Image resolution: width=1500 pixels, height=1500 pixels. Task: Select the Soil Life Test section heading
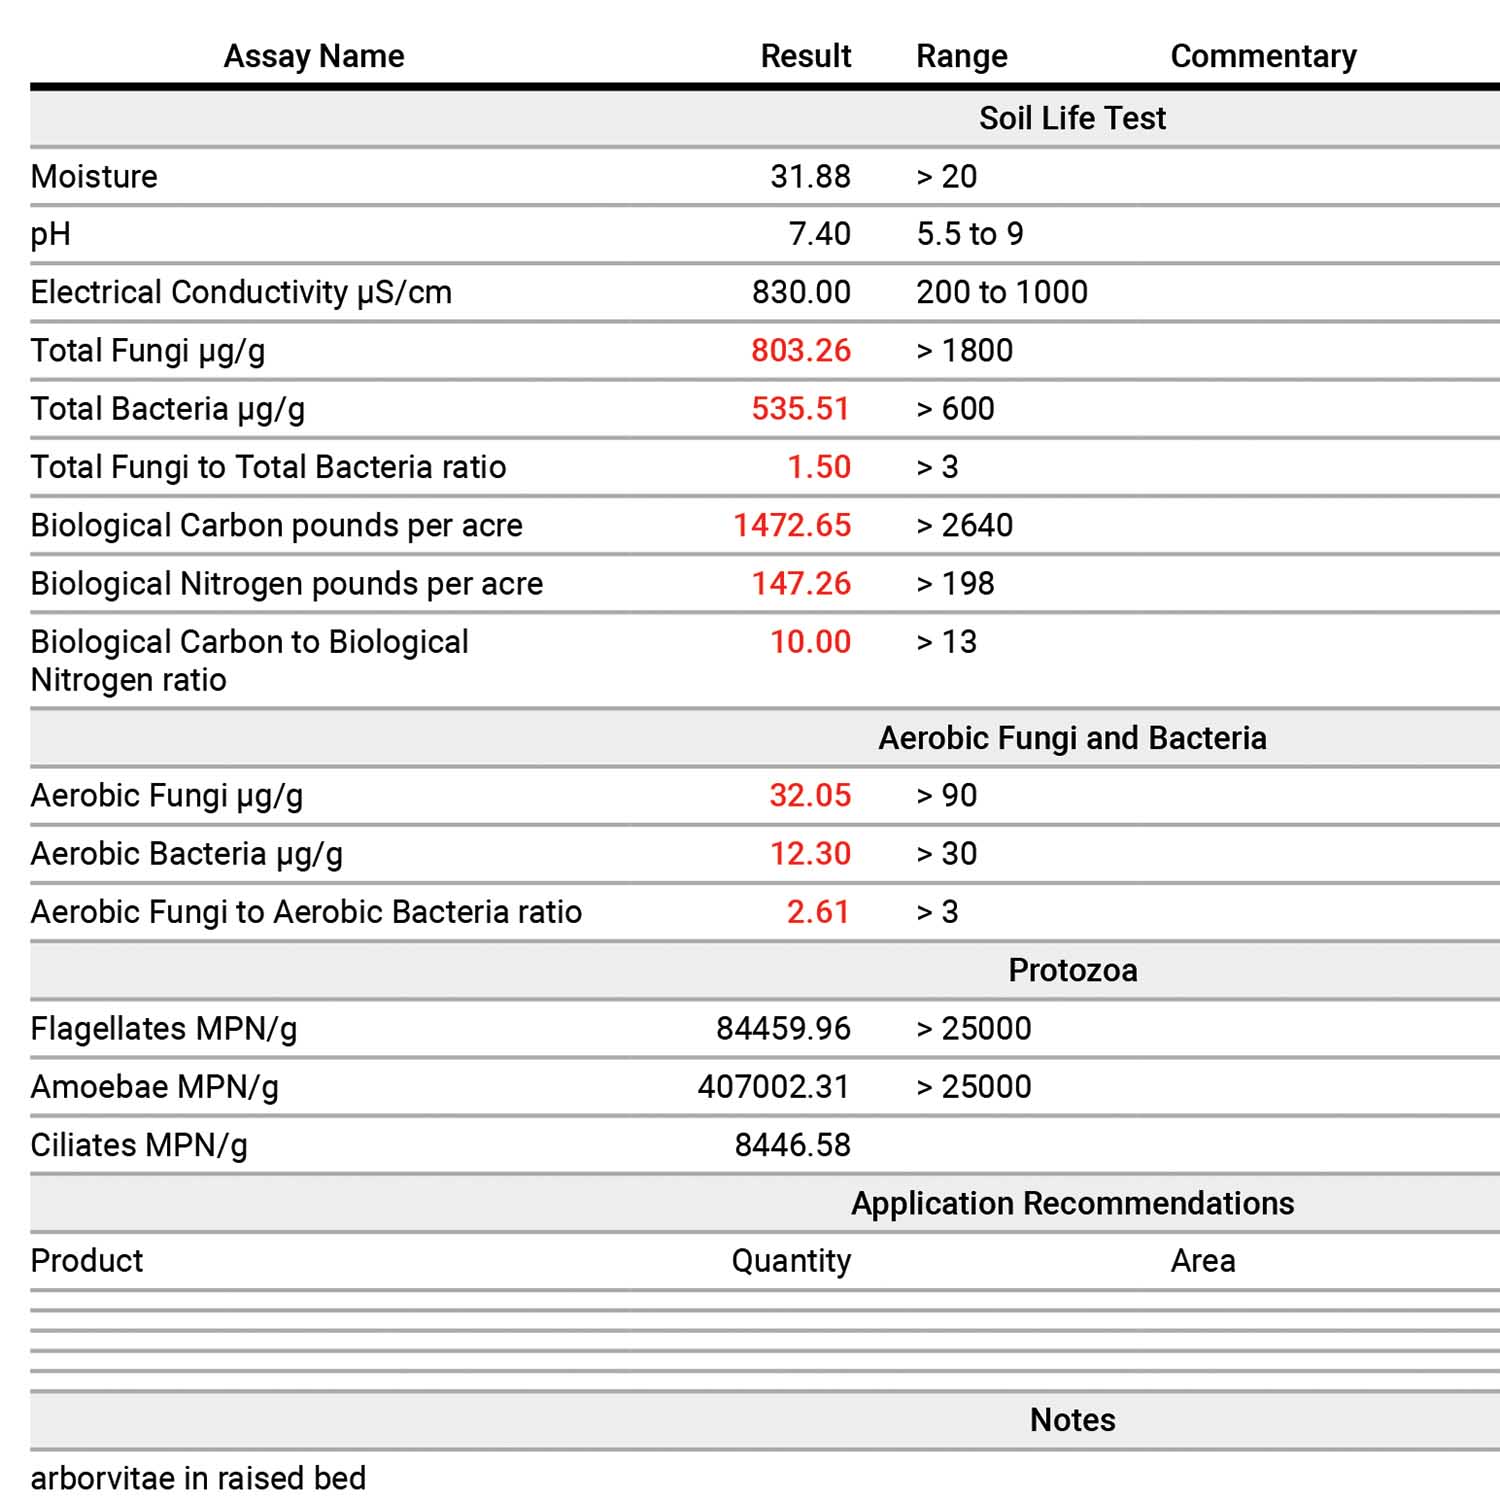click(x=1072, y=118)
